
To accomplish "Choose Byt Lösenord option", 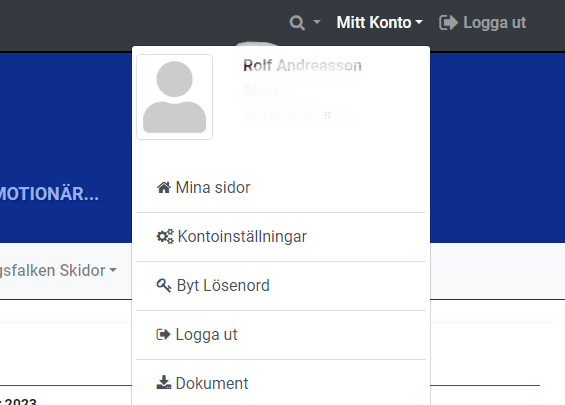I will click(281, 286).
